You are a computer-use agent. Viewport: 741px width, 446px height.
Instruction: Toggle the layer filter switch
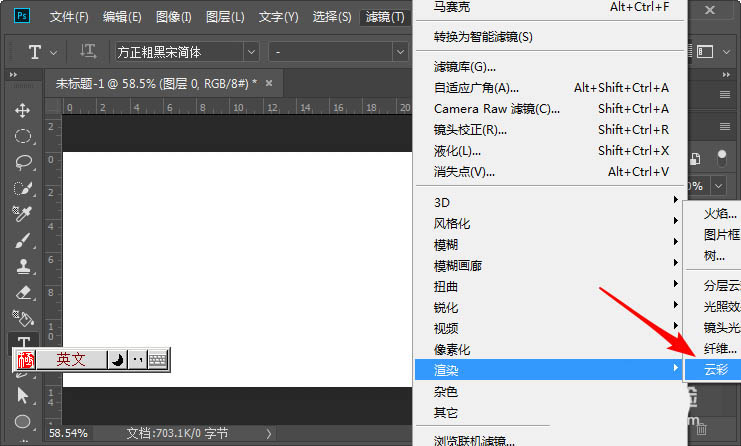point(722,158)
